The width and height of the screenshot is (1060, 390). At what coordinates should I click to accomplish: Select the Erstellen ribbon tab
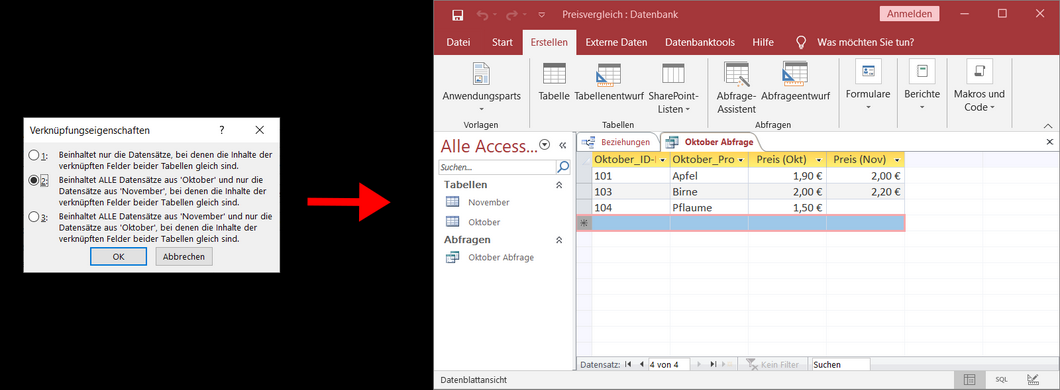tap(549, 42)
